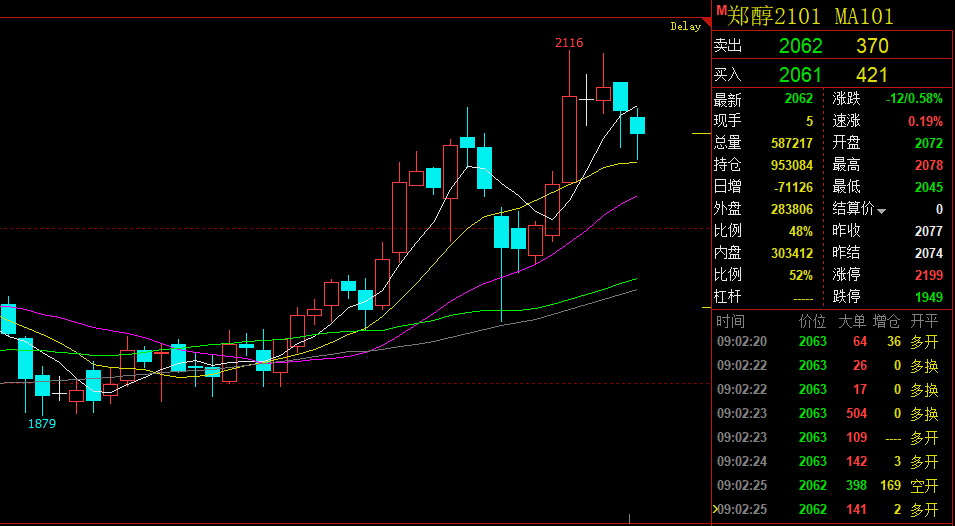Click the Delay indicator above the chart
The width and height of the screenshot is (955, 526).
pos(686,27)
